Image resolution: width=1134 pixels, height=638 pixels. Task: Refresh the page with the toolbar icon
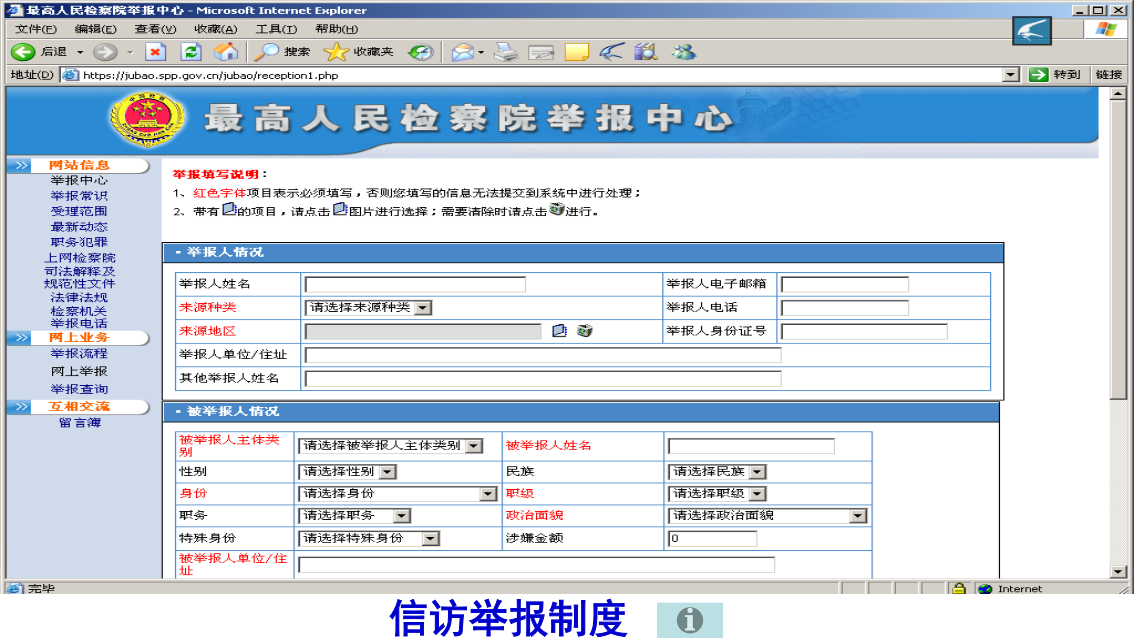190,52
